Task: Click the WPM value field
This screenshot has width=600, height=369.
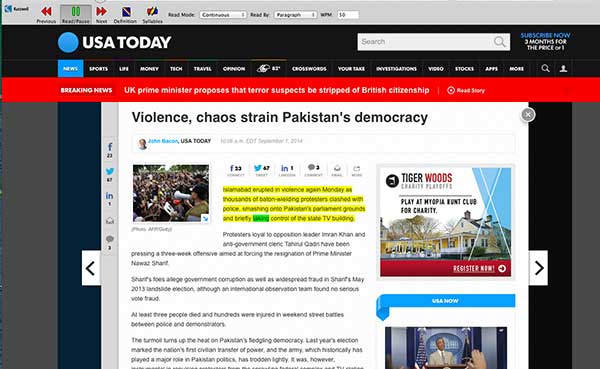Action: (x=348, y=15)
